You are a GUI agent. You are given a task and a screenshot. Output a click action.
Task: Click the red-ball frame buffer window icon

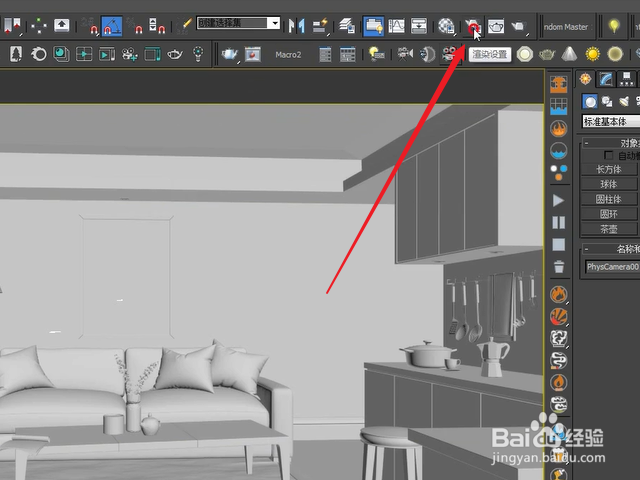(253, 54)
